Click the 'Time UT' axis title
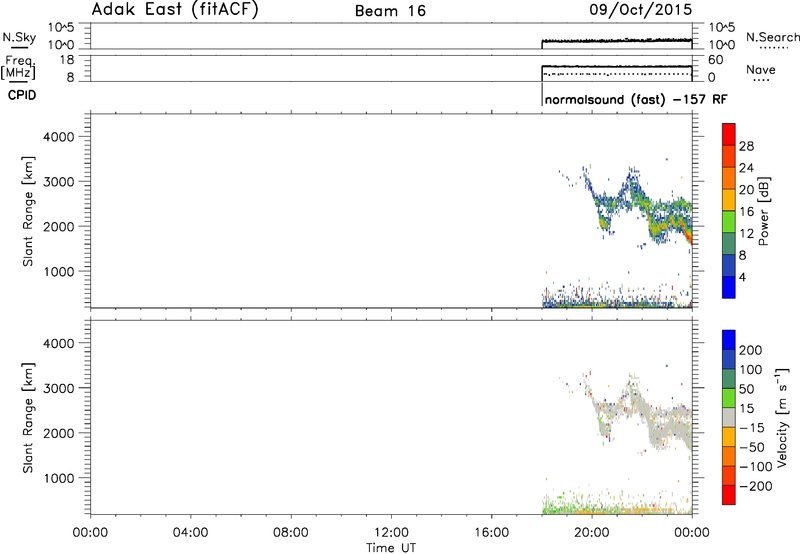The image size is (800, 554). click(391, 548)
